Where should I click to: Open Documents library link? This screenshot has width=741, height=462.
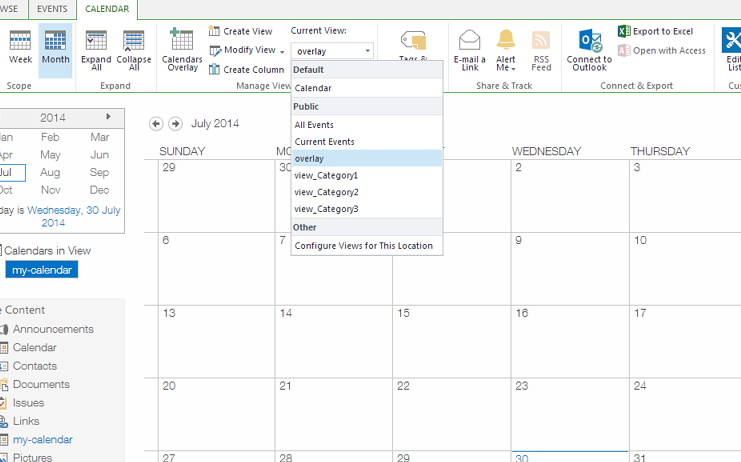[41, 385]
